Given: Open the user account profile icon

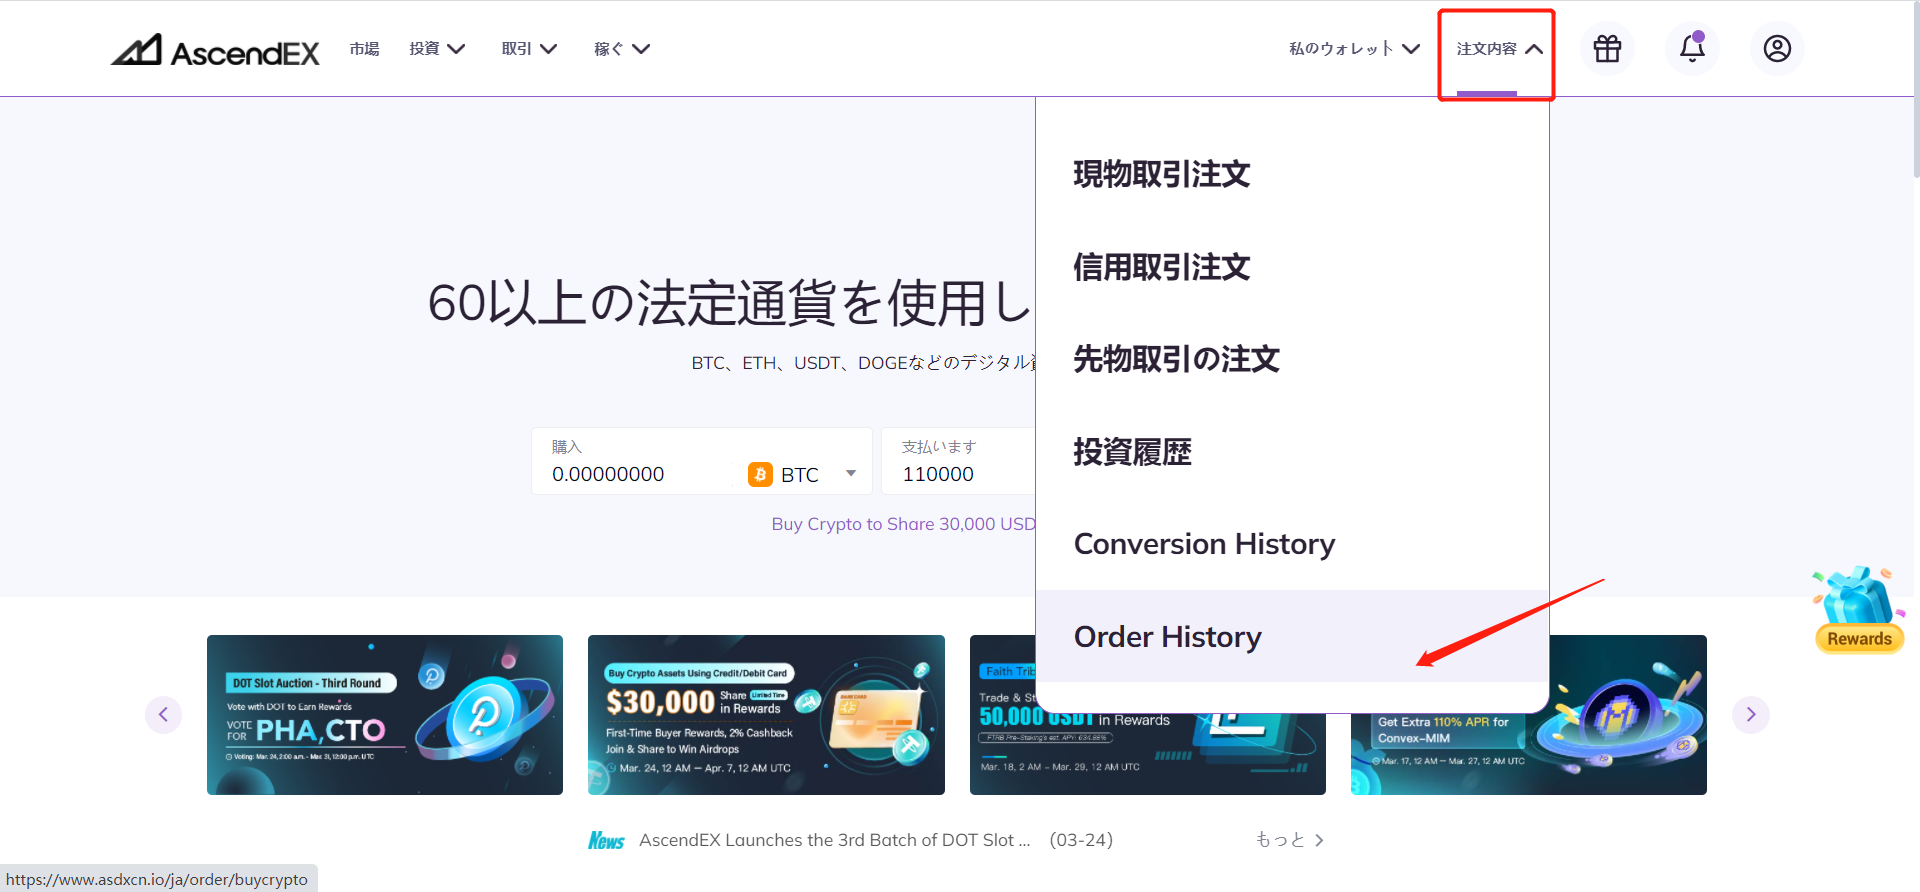Looking at the screenshot, I should [x=1777, y=48].
